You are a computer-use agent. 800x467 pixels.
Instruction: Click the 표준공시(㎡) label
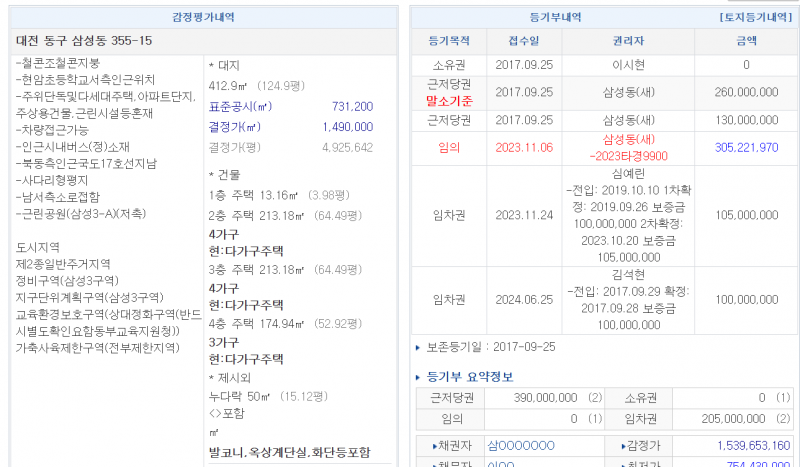(x=241, y=107)
